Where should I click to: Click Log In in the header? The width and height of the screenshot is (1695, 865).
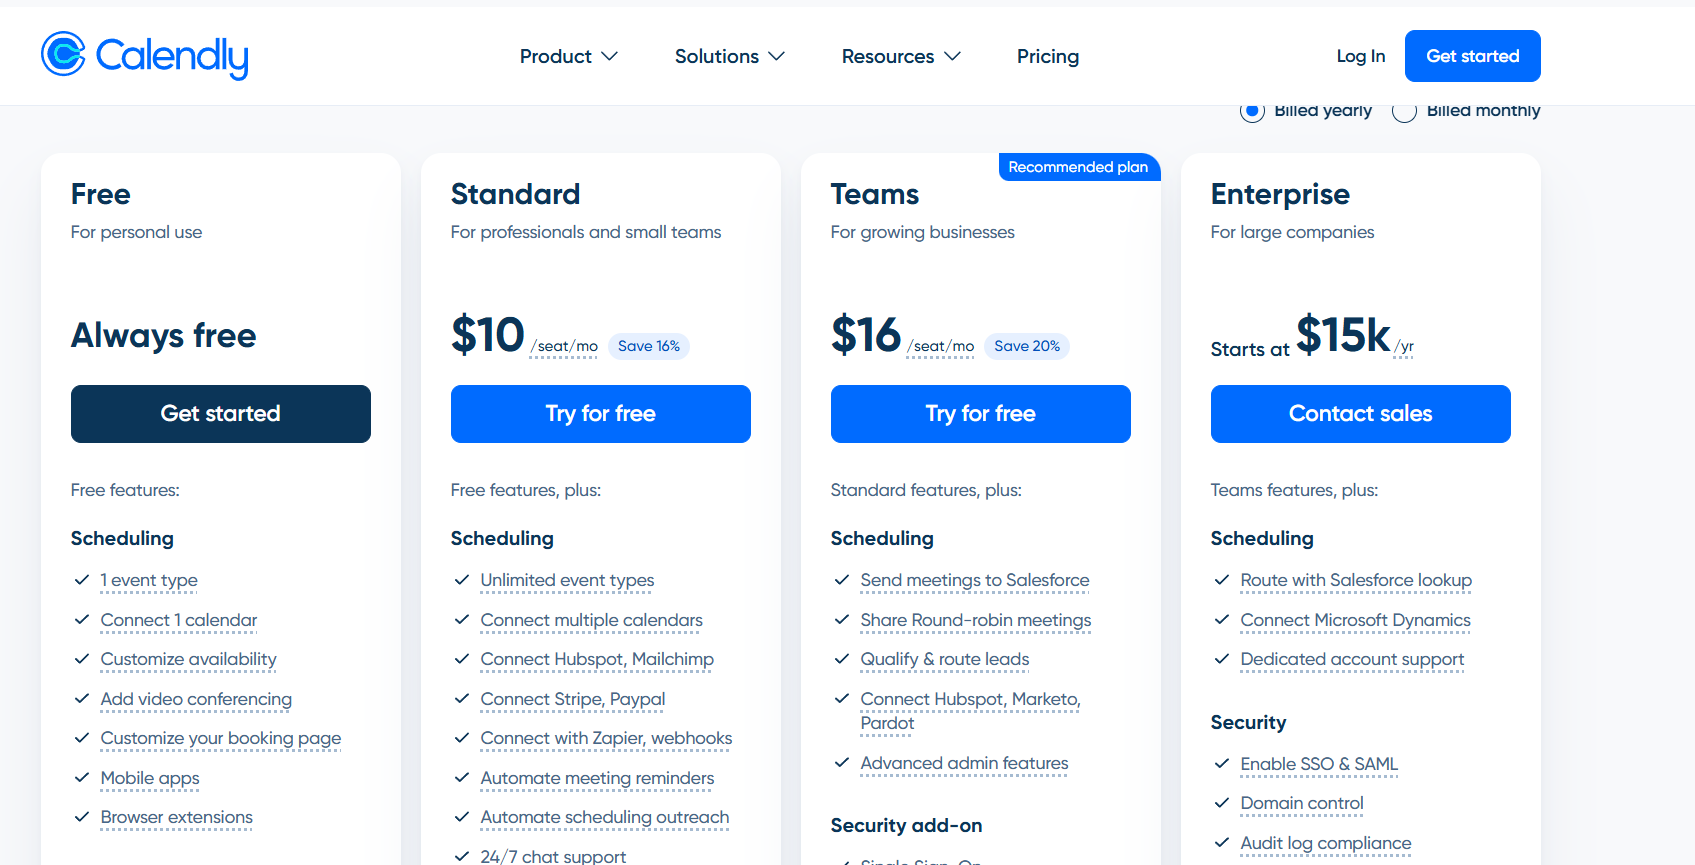click(1360, 56)
